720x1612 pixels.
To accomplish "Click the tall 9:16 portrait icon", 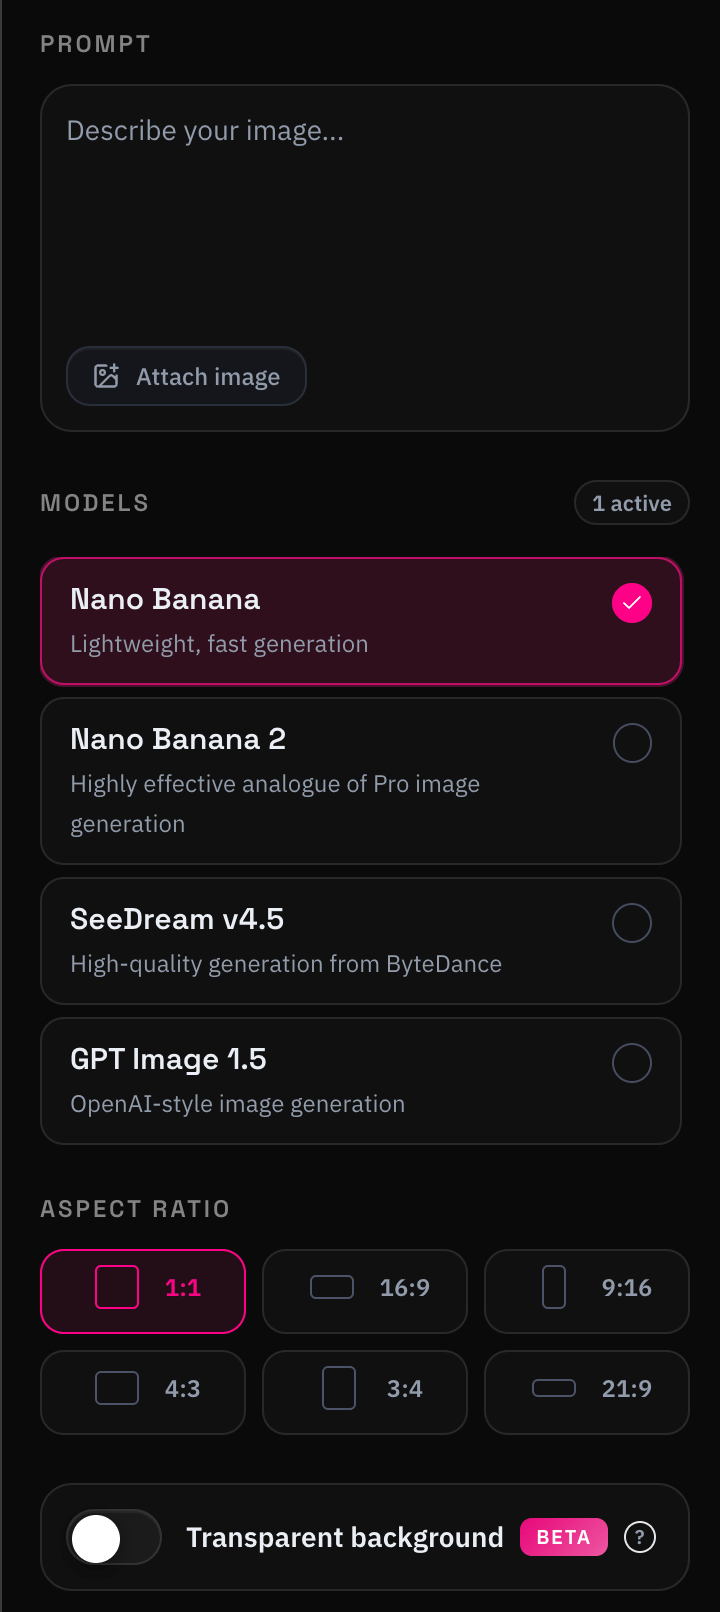I will [x=554, y=1287].
